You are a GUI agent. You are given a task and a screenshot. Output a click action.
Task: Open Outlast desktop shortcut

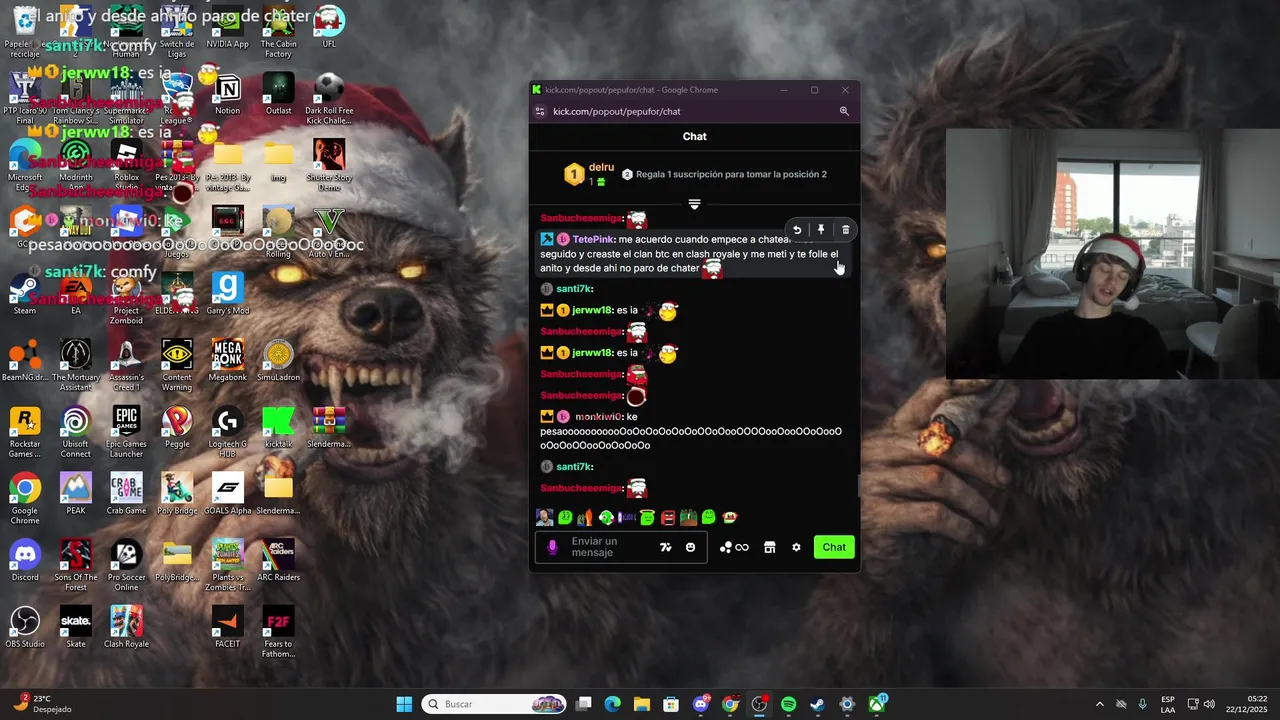coord(278,94)
